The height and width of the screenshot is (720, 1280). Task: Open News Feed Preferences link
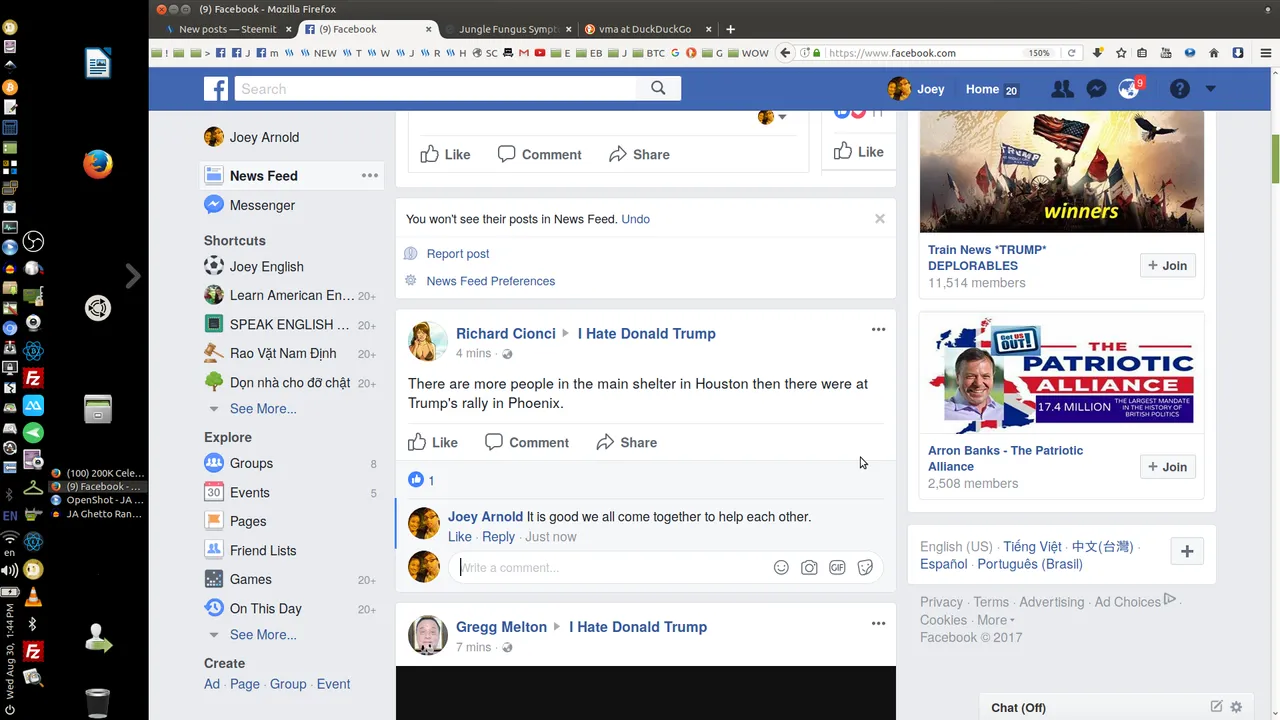pos(491,281)
